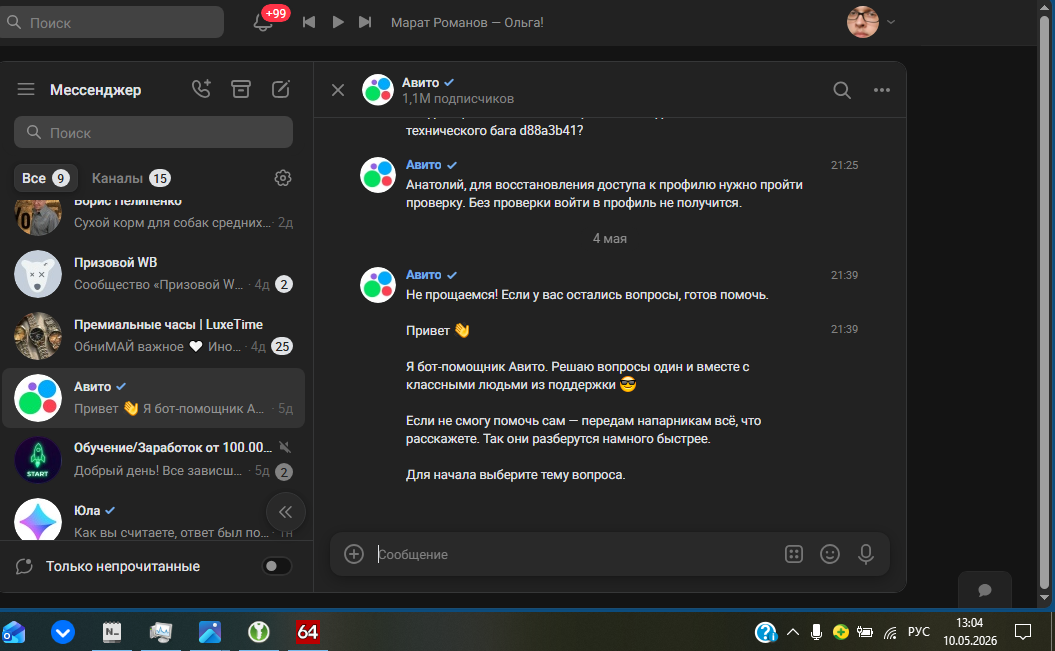
Task: Click the user avatar in top bar
Action: coord(863,22)
